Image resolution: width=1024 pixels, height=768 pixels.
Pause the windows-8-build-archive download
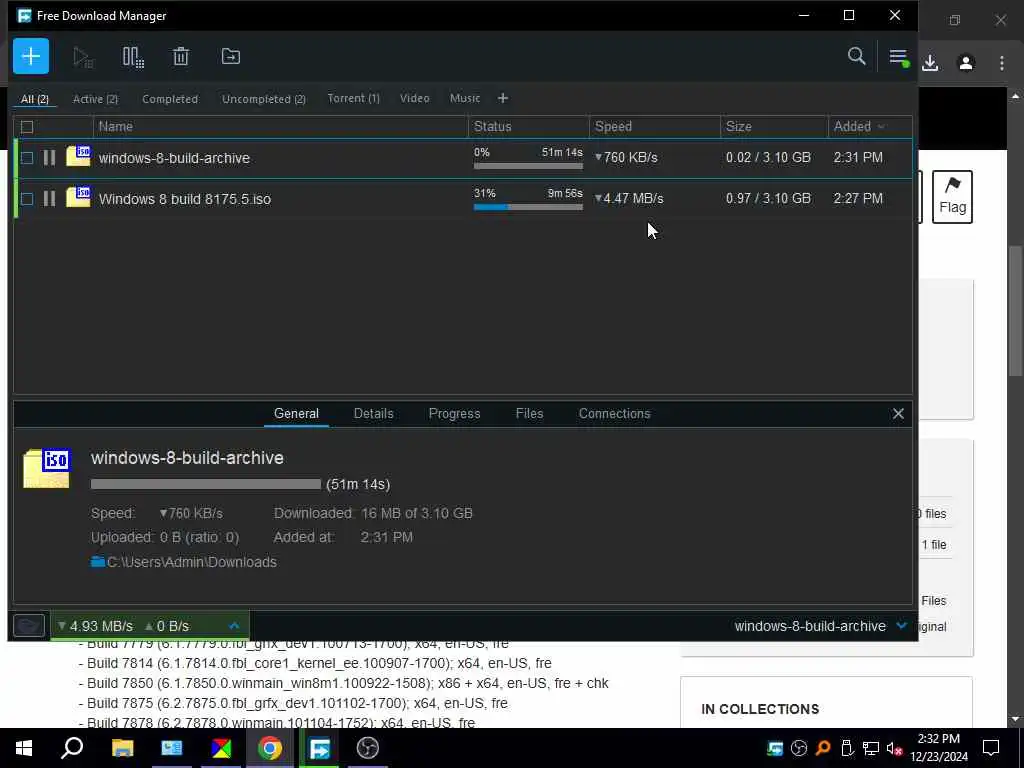tap(50, 158)
